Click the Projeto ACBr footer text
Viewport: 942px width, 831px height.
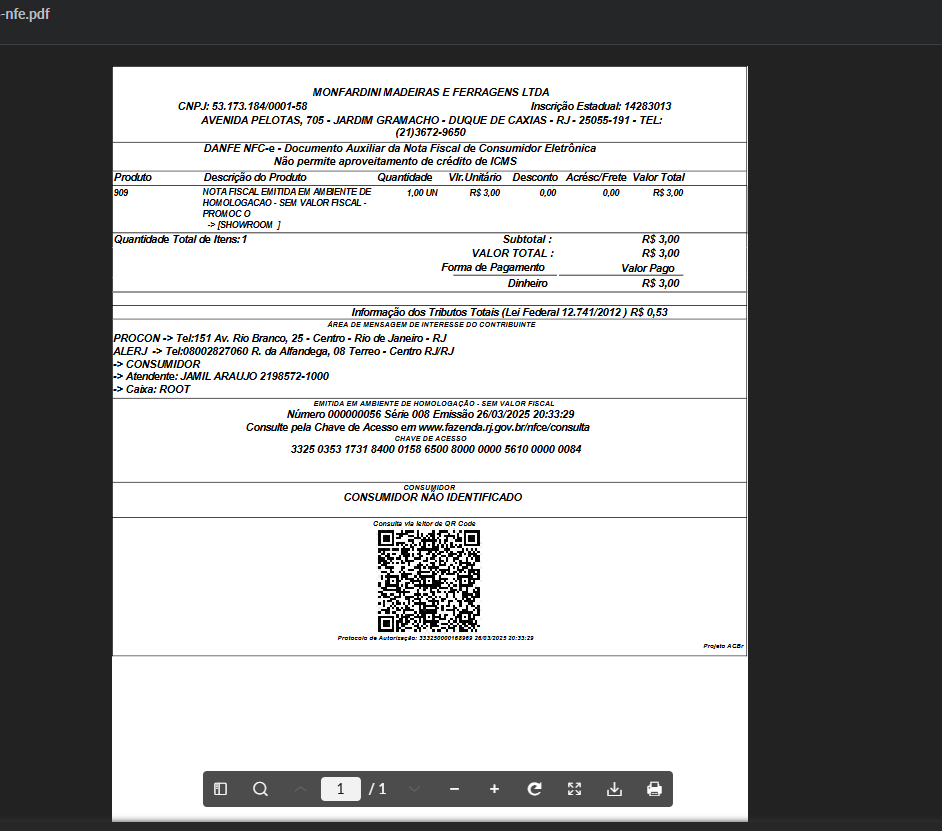click(x=723, y=647)
